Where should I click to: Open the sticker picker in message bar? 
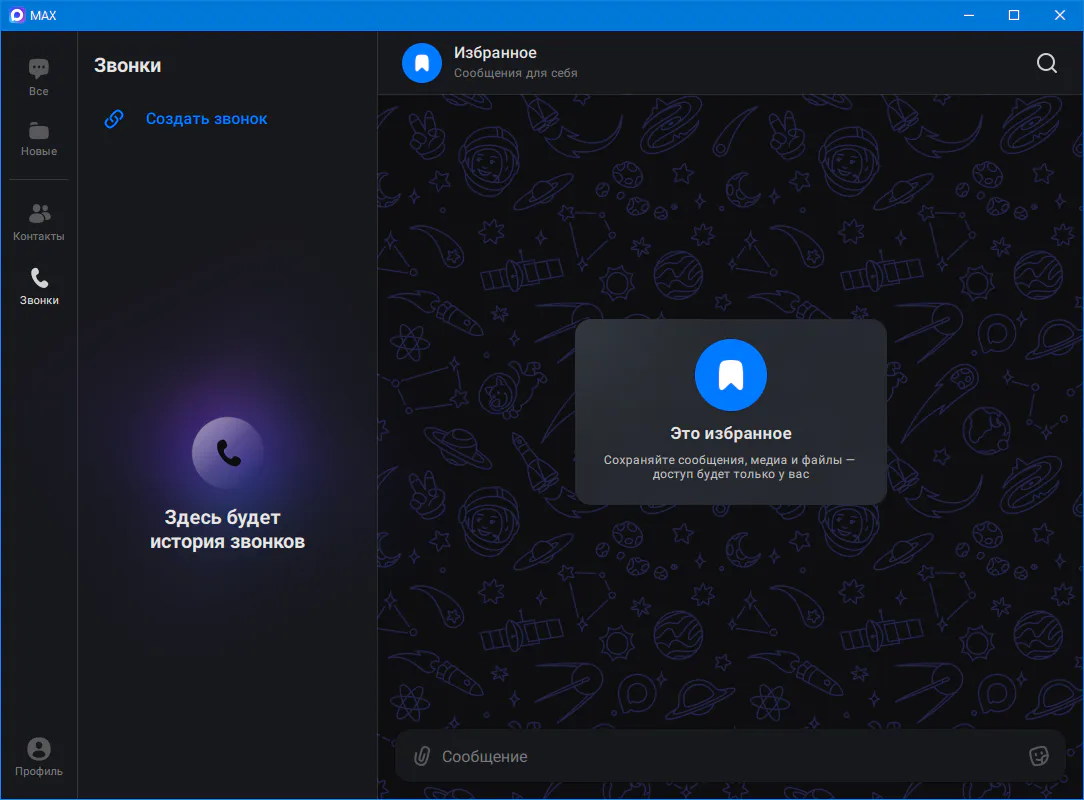[1038, 756]
